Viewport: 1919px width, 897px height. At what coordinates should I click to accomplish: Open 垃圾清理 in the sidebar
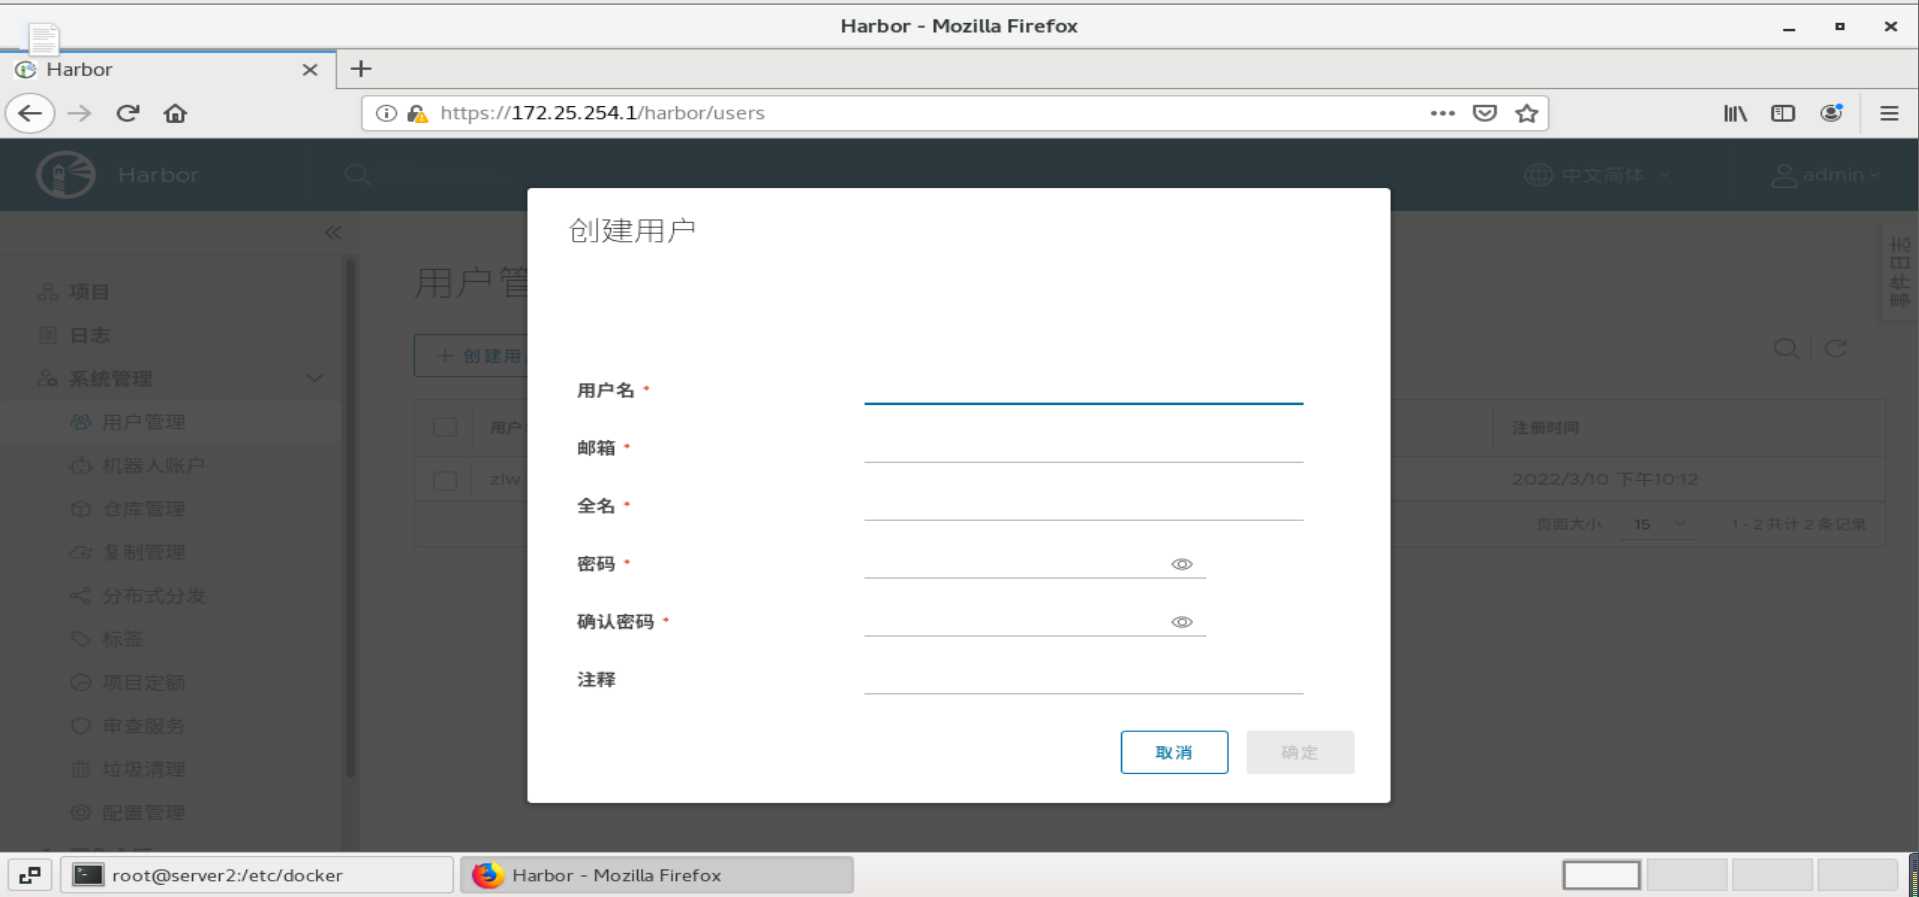143,769
